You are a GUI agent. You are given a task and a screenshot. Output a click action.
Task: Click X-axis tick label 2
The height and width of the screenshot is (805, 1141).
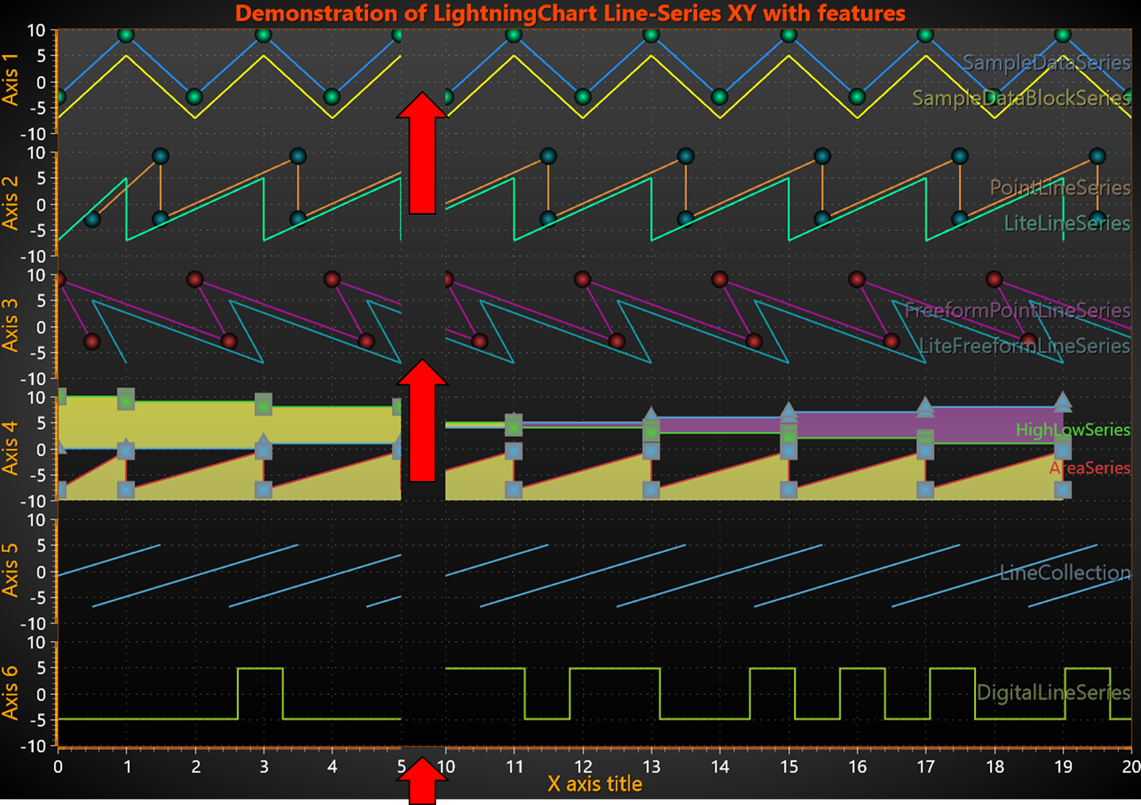[196, 766]
